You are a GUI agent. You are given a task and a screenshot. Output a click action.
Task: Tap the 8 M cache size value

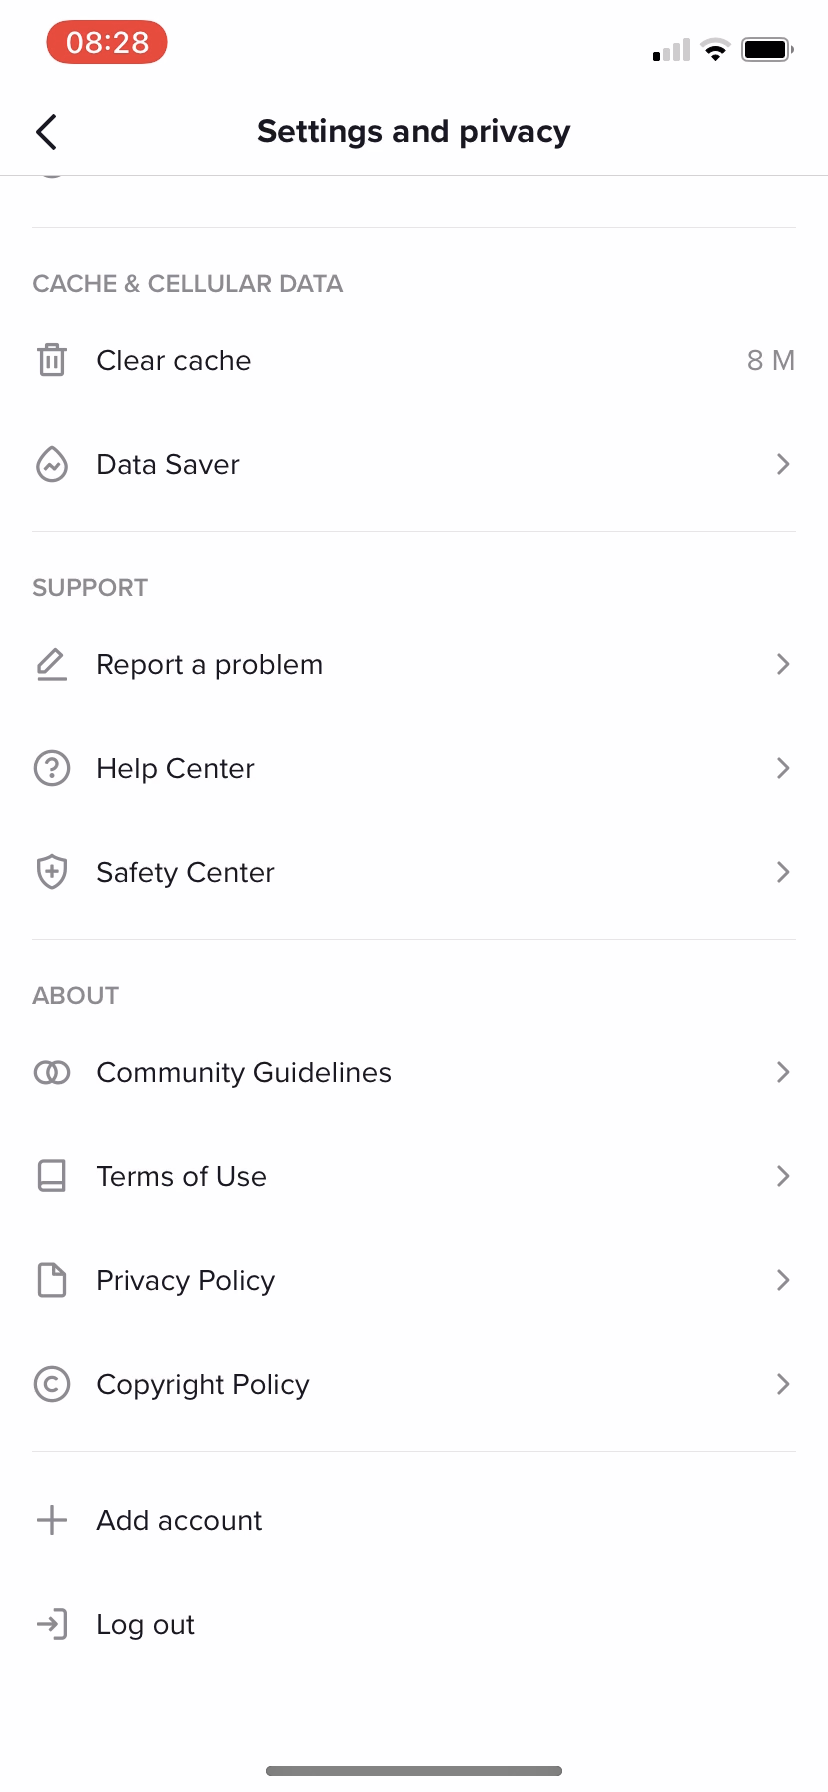pos(770,360)
